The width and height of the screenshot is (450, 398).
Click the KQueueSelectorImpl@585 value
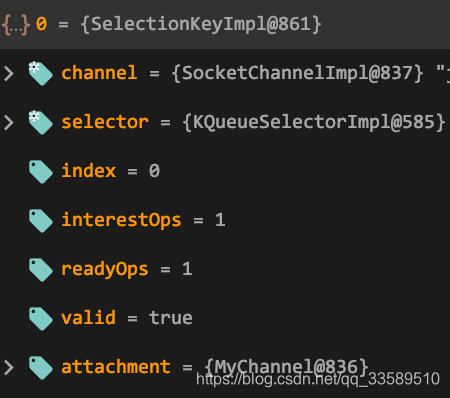click(314, 122)
